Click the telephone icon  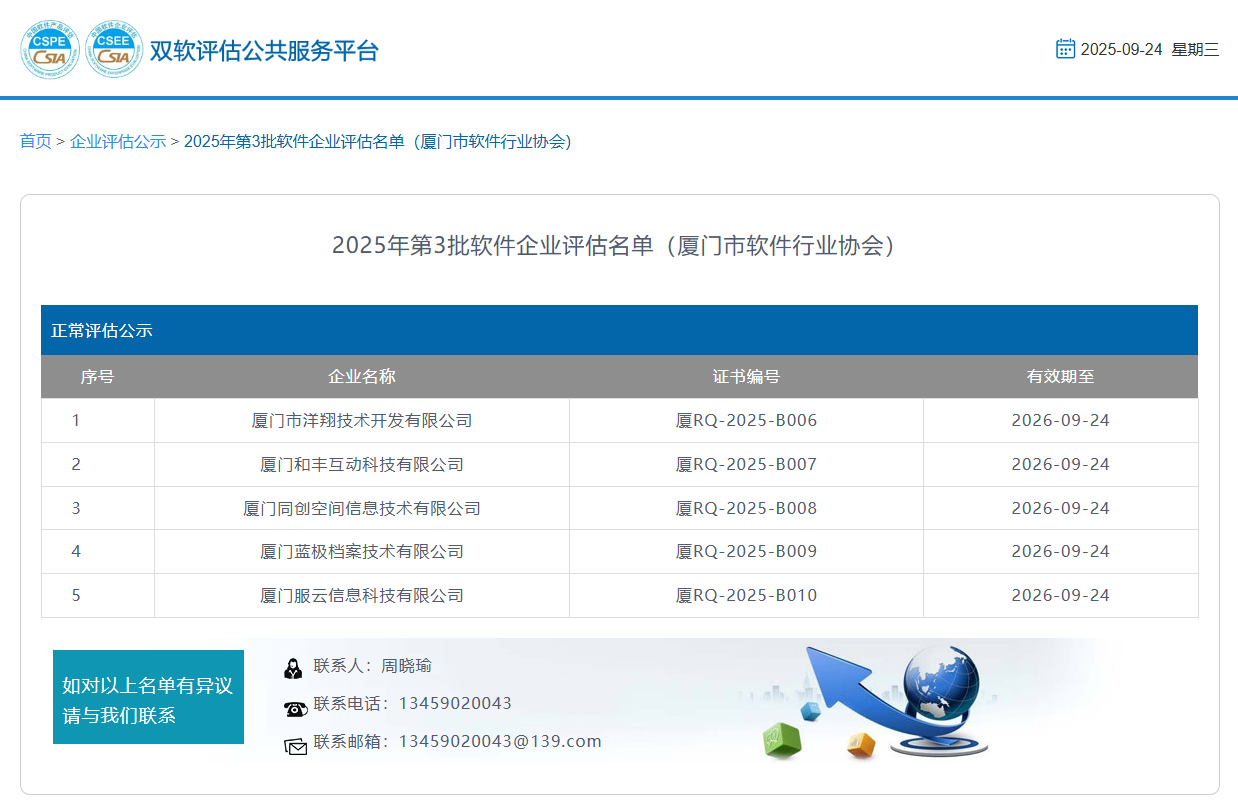click(295, 708)
